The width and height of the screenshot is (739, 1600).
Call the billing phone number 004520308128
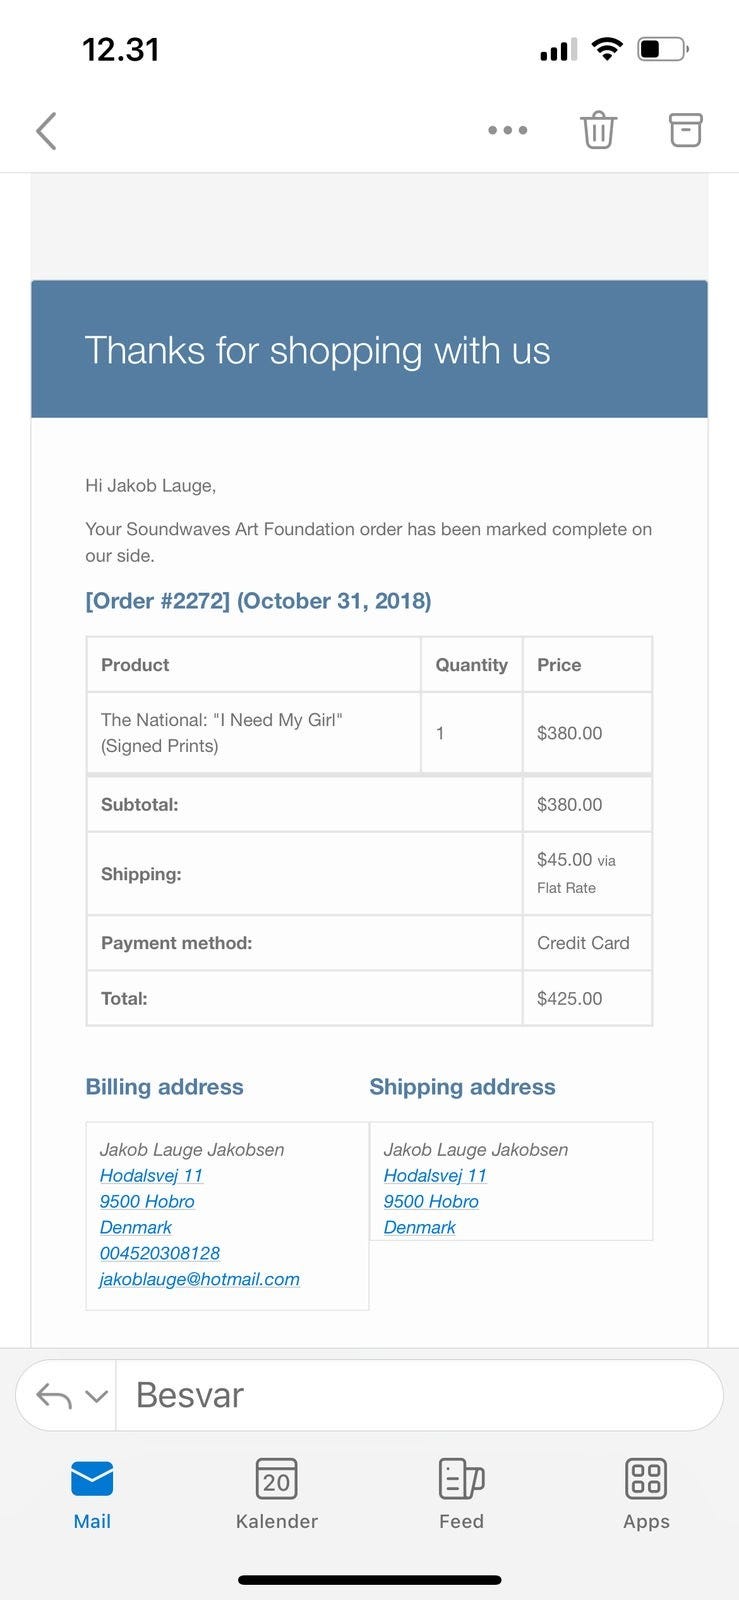tap(160, 1253)
